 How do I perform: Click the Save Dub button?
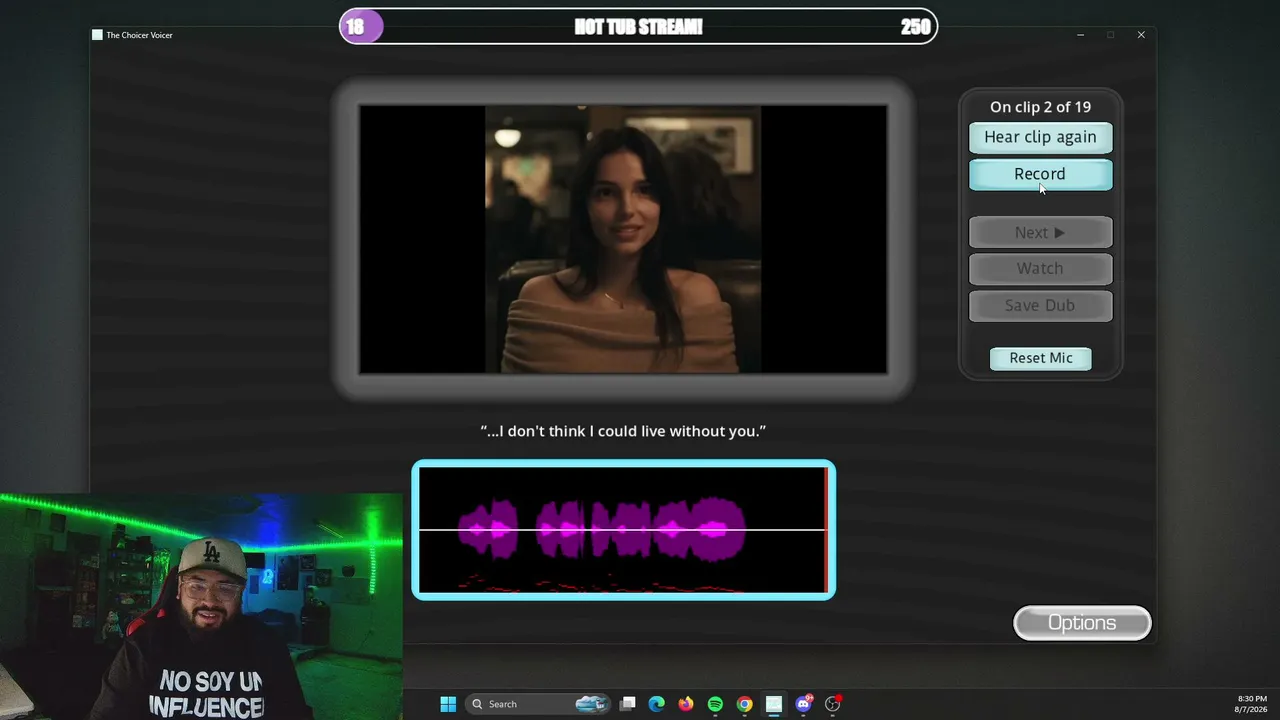pos(1040,305)
